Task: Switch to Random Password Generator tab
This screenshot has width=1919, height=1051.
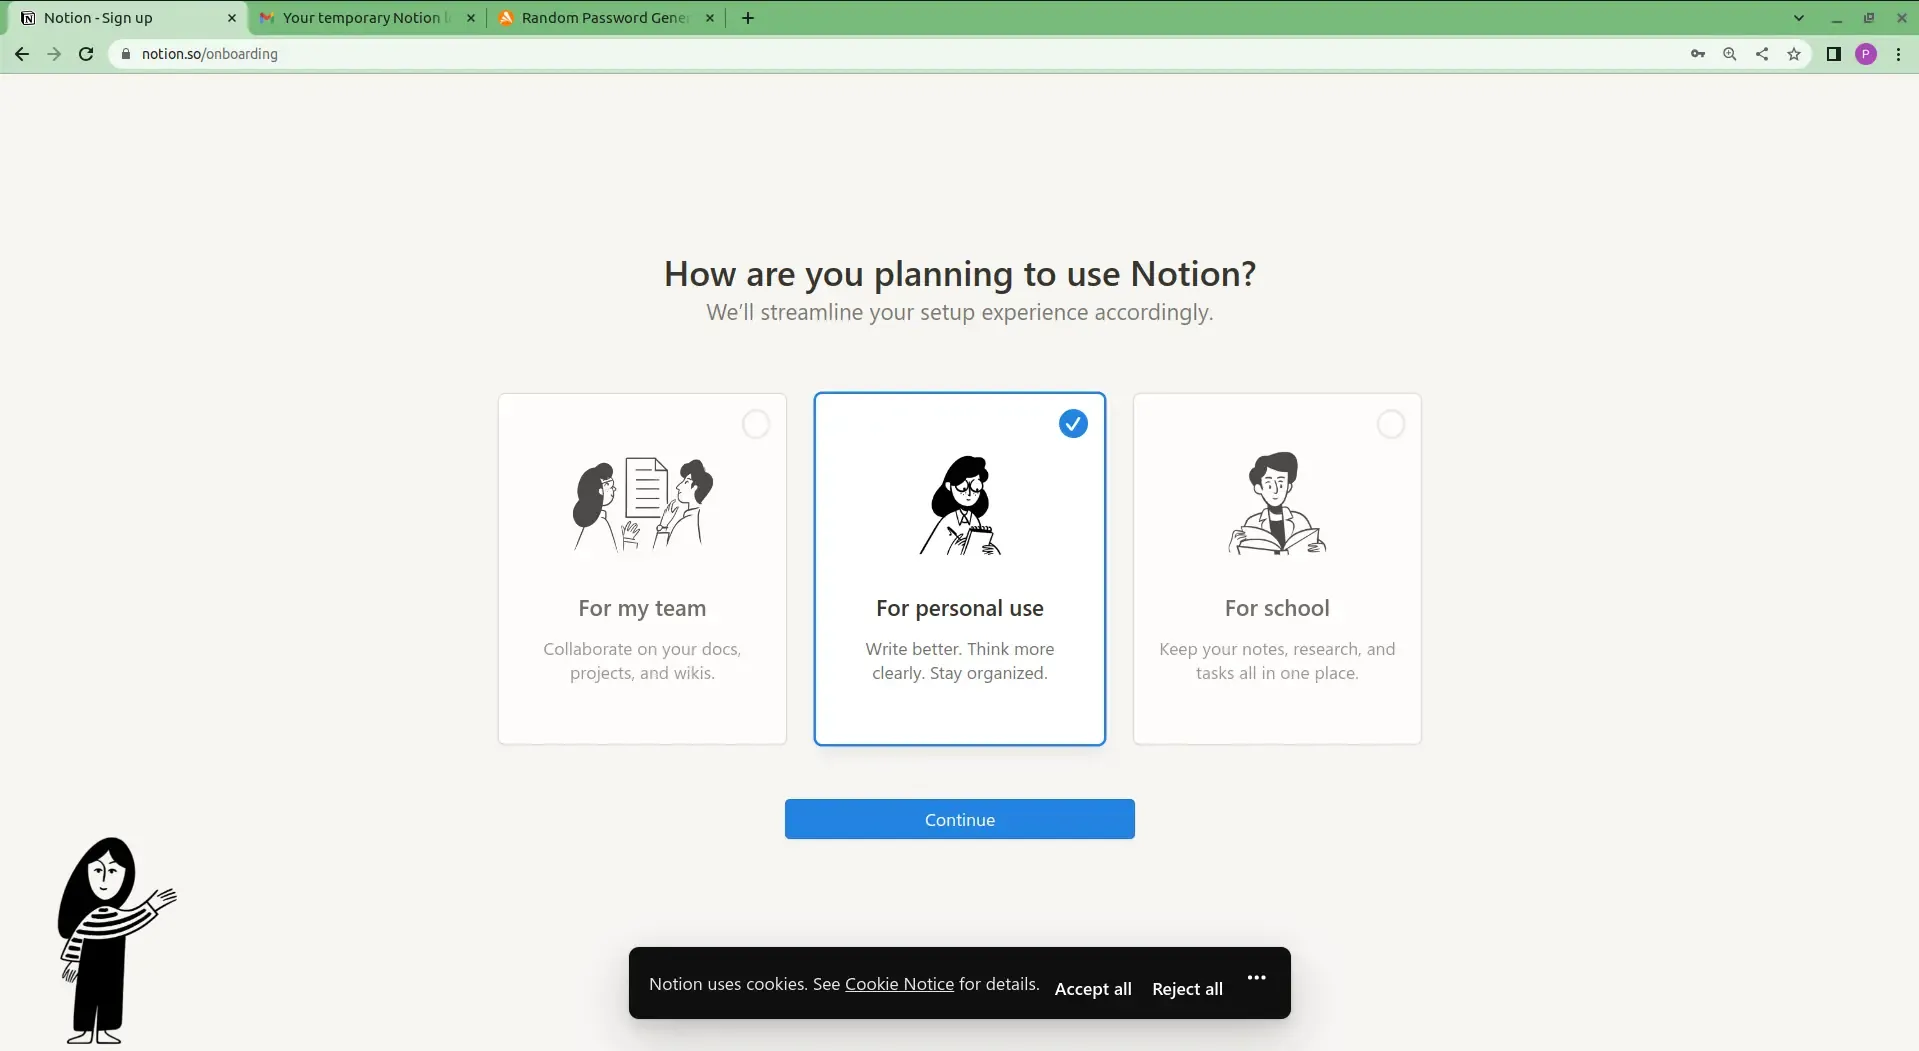Action: 606,18
